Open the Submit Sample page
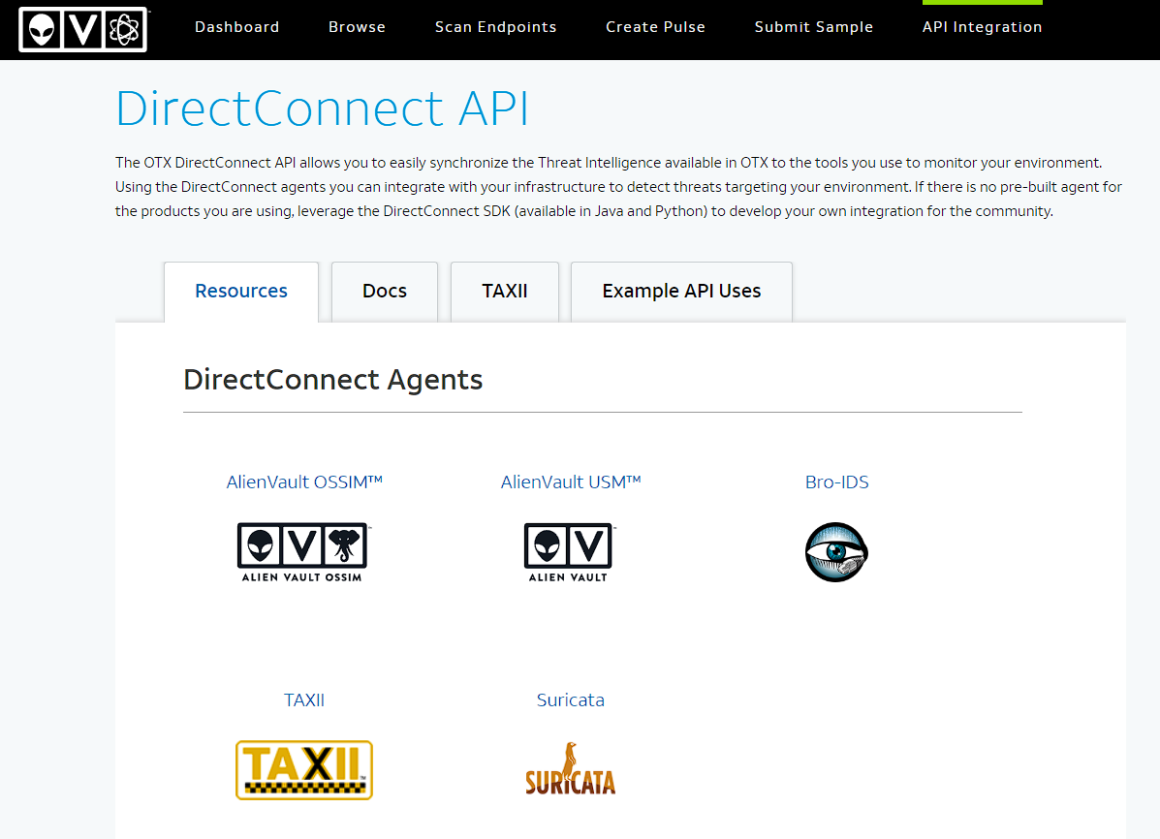This screenshot has width=1160, height=839. pos(813,27)
